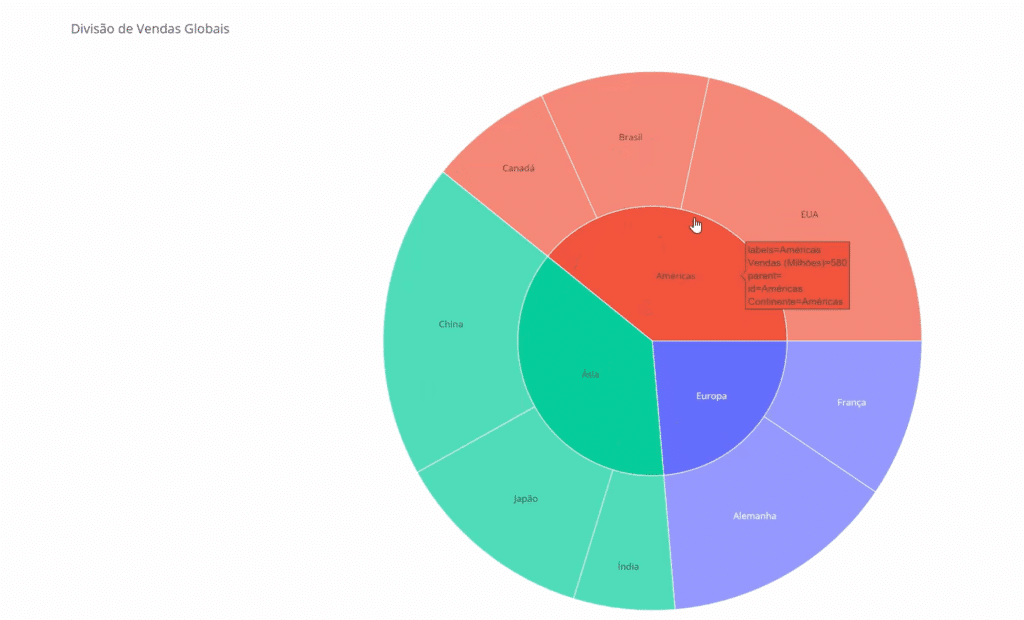The height and width of the screenshot is (620, 1024).
Task: Select the Japão segment
Action: tap(525, 498)
